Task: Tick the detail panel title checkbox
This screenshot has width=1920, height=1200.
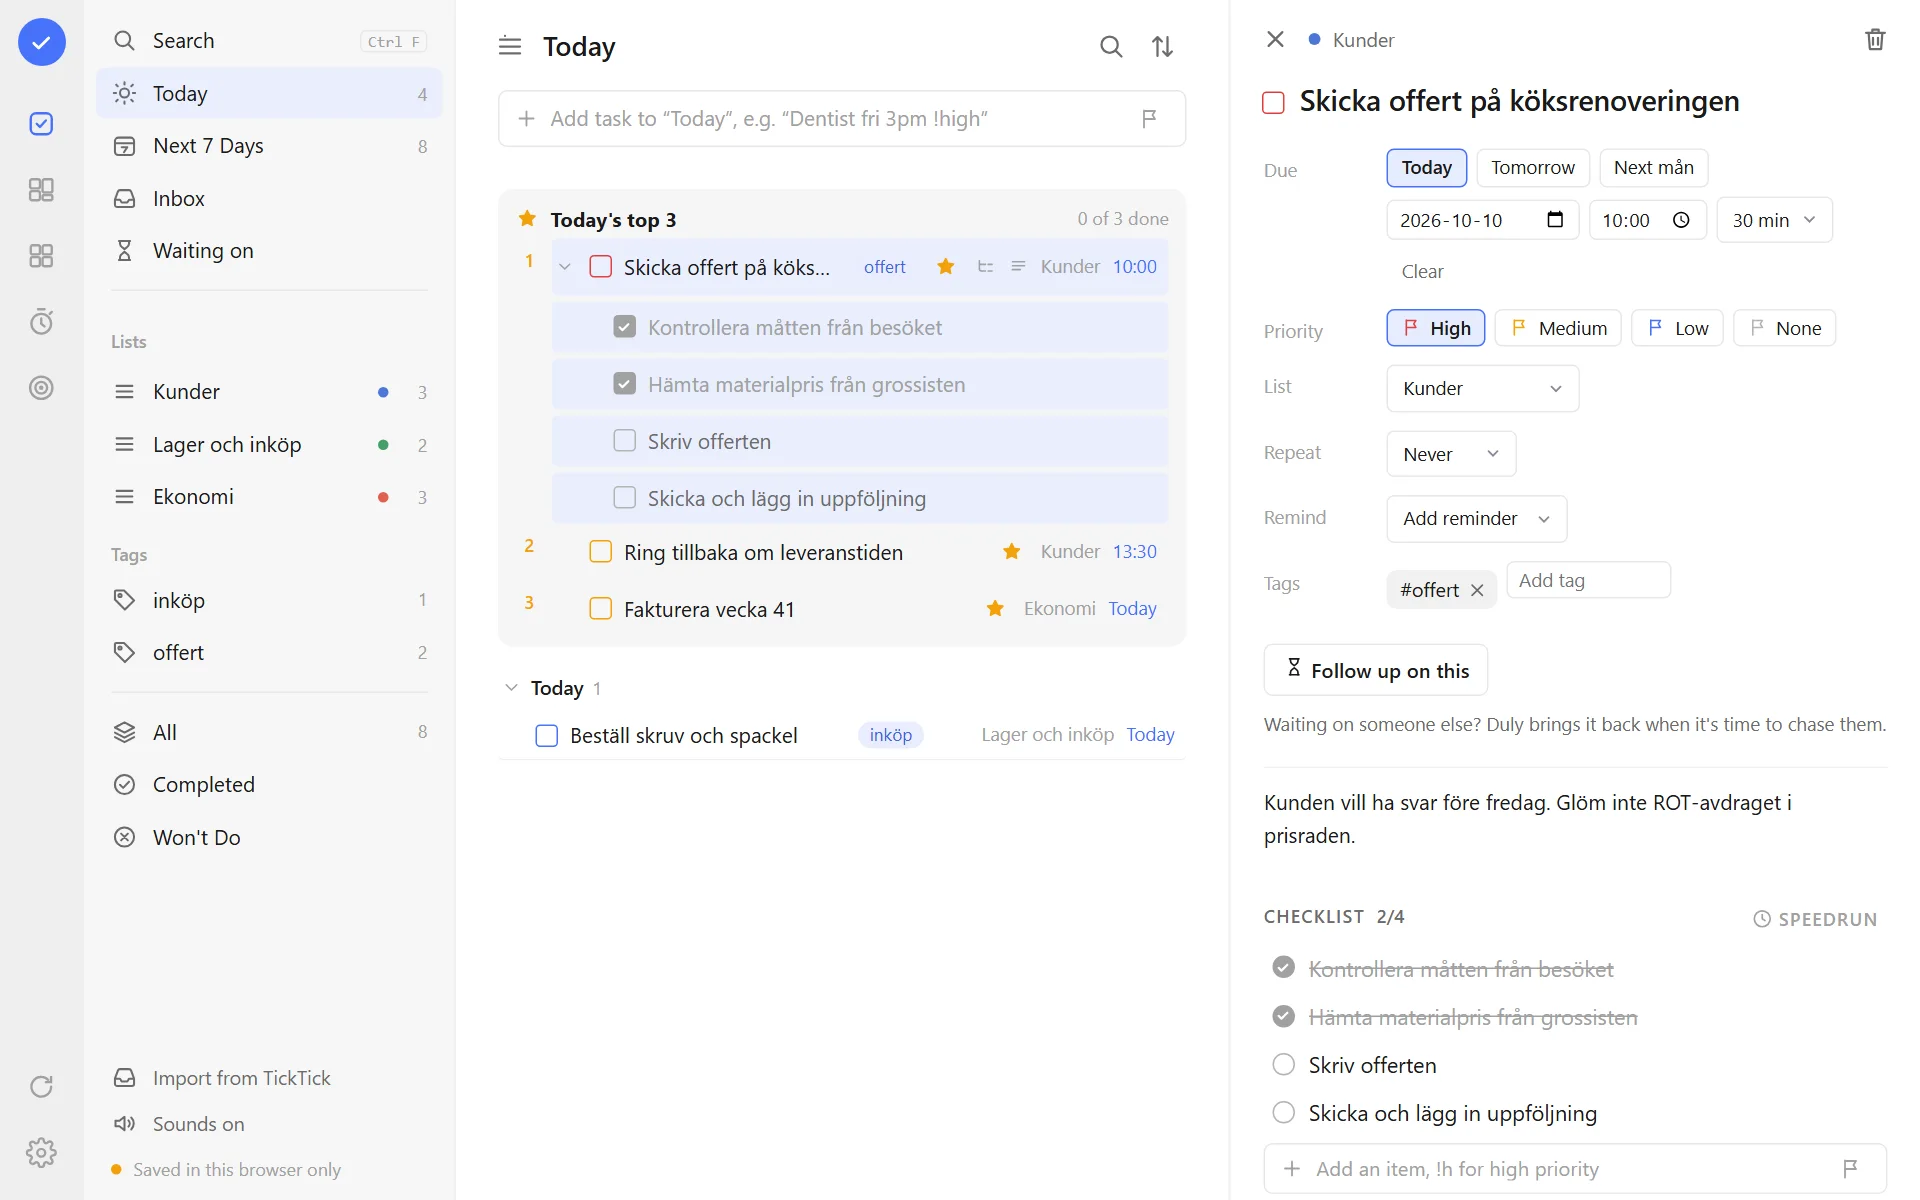Action: click(1274, 103)
